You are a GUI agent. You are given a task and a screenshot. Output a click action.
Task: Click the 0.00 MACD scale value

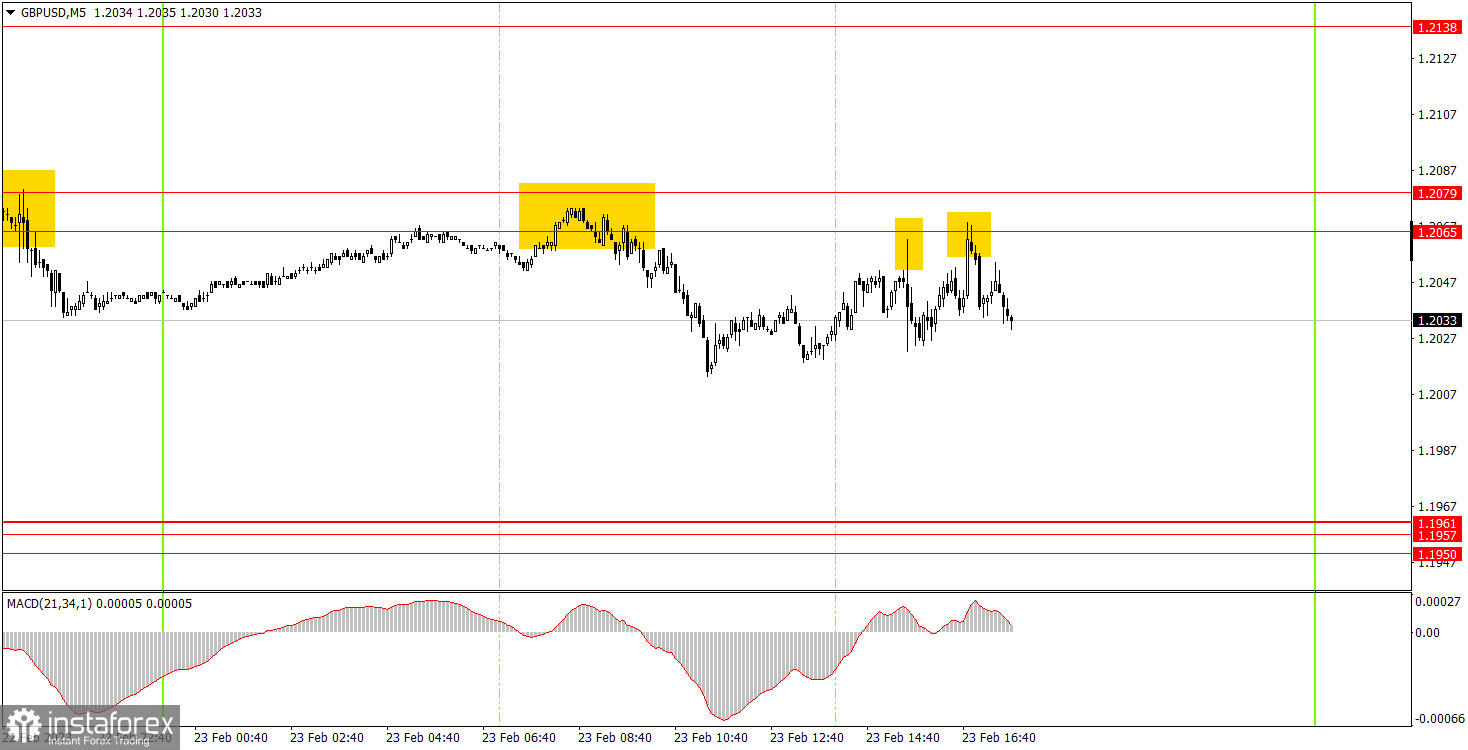click(1430, 633)
